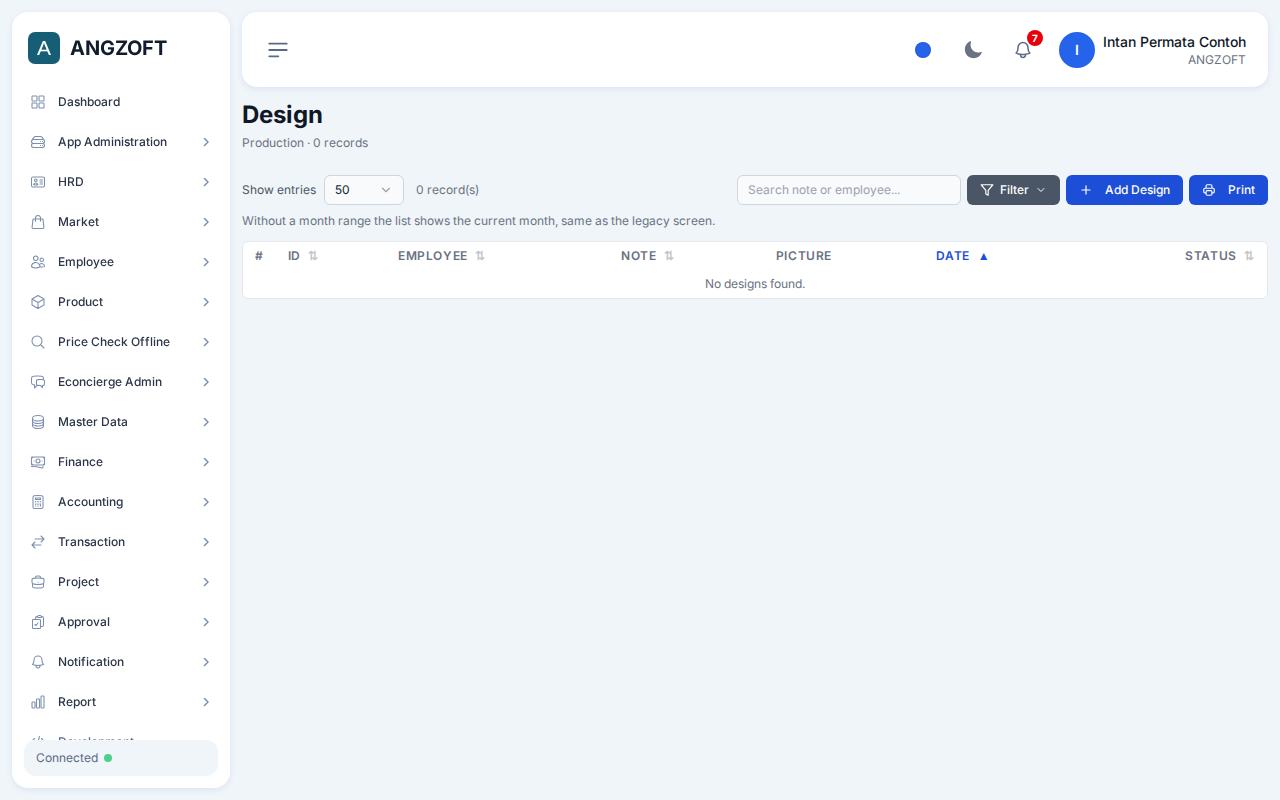Sort table by Employee column
Screen dimensions: 1280x800
point(441,256)
